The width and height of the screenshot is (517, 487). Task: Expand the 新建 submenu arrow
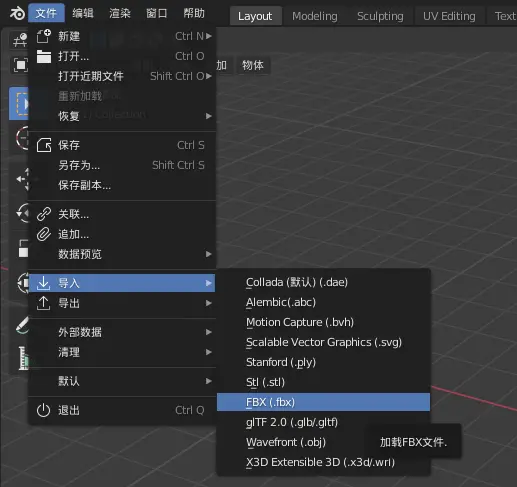[x=209, y=36]
